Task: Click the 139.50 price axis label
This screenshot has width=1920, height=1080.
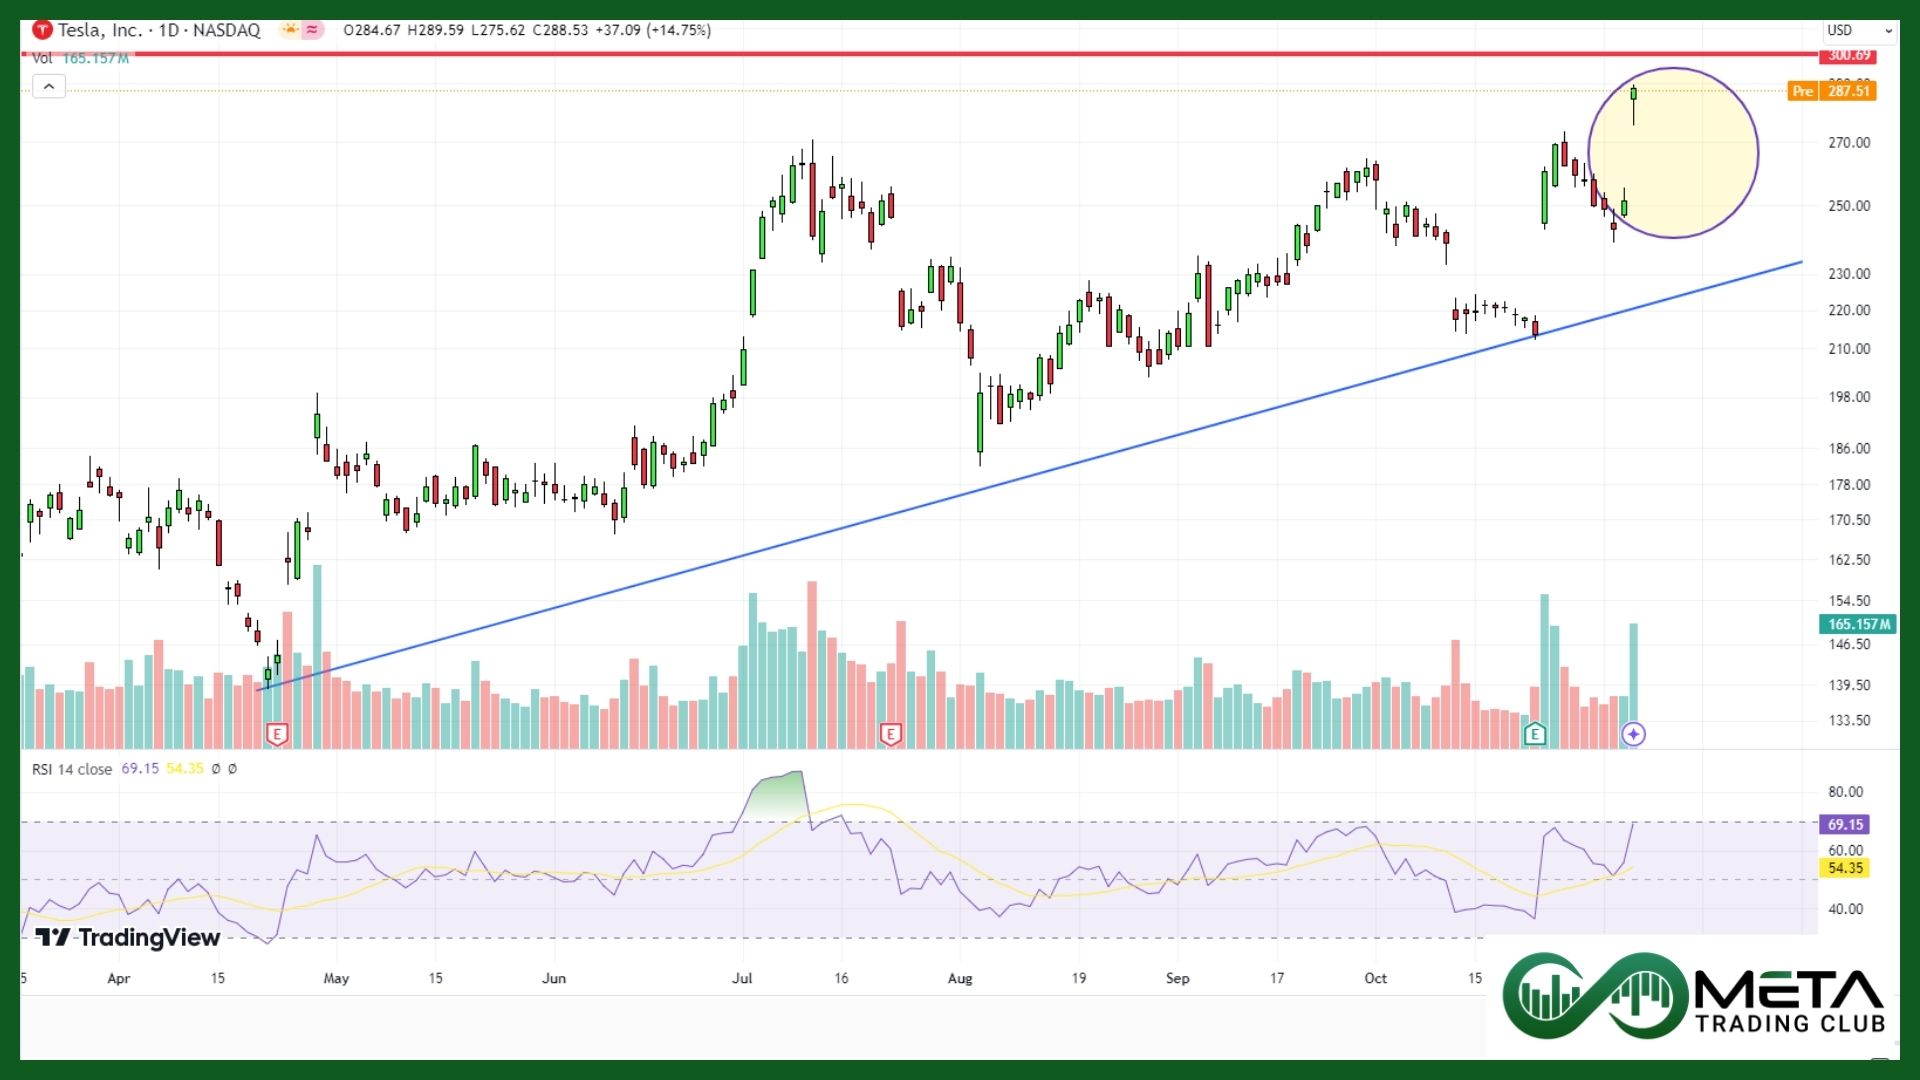Action: click(x=1849, y=686)
